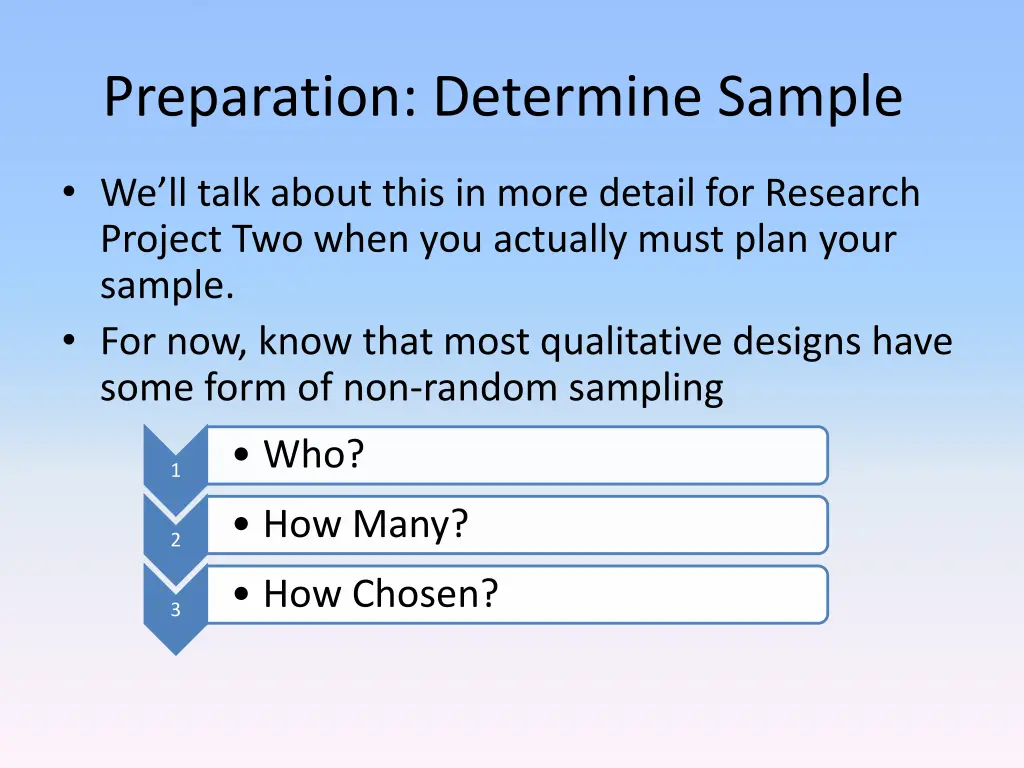
Task: Select the "How Many?" list text
Action: [x=365, y=525]
